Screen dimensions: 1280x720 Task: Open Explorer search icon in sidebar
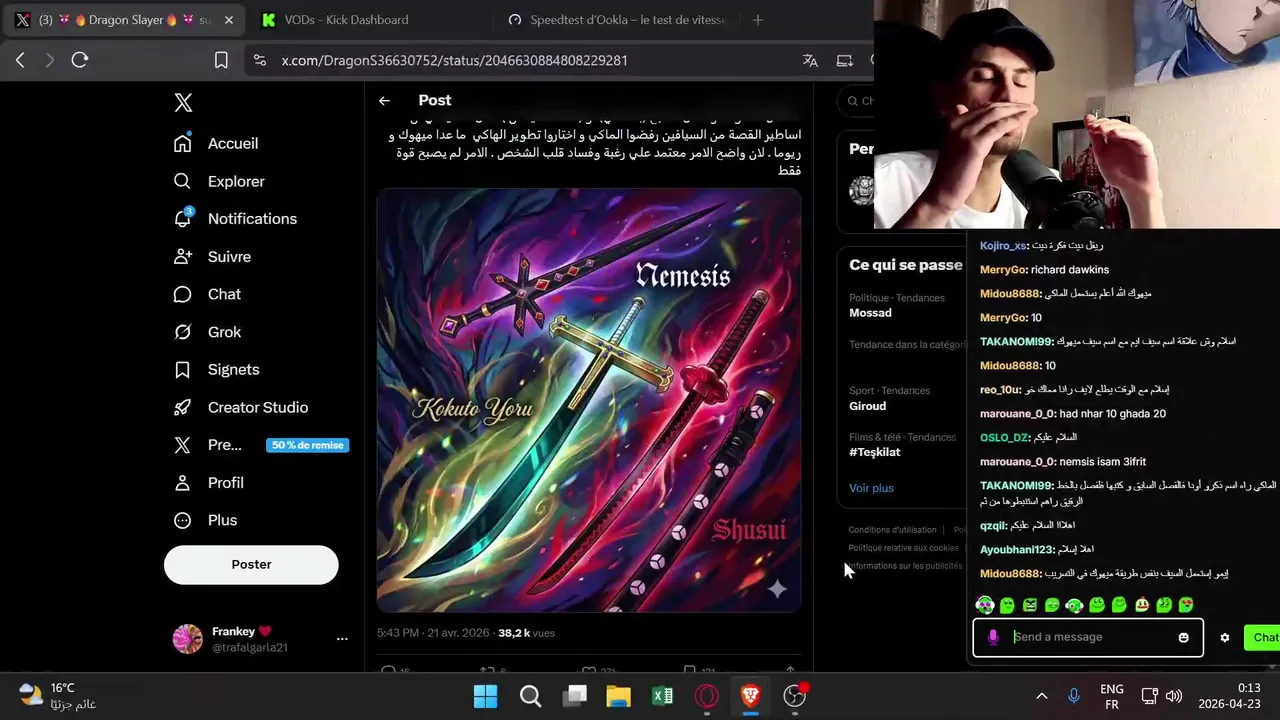(x=182, y=181)
